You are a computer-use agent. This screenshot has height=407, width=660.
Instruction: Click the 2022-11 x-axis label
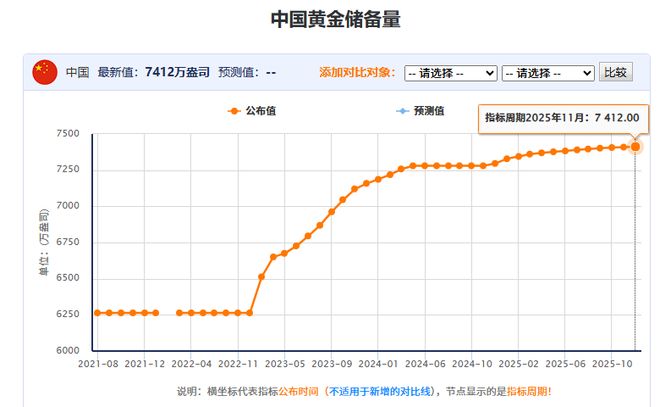click(238, 364)
